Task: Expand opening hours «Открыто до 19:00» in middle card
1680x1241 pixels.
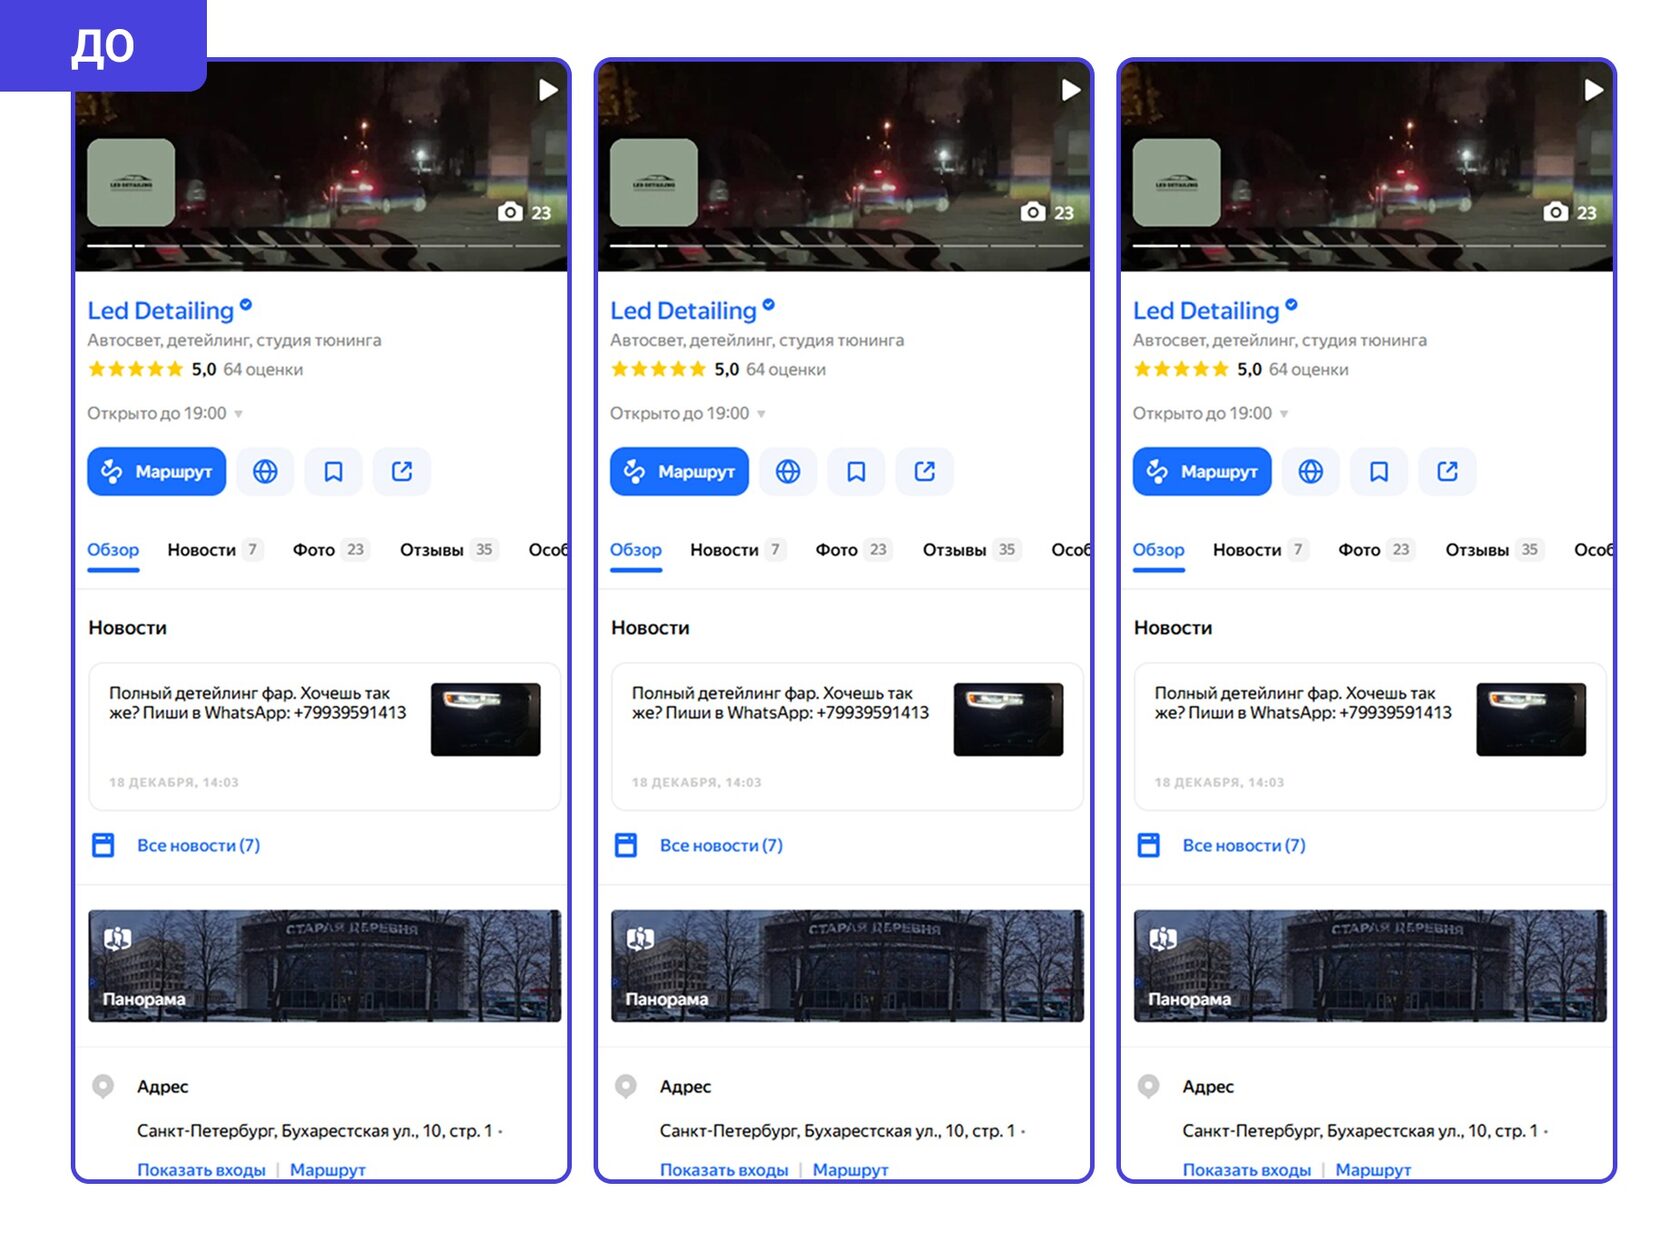Action: point(688,413)
